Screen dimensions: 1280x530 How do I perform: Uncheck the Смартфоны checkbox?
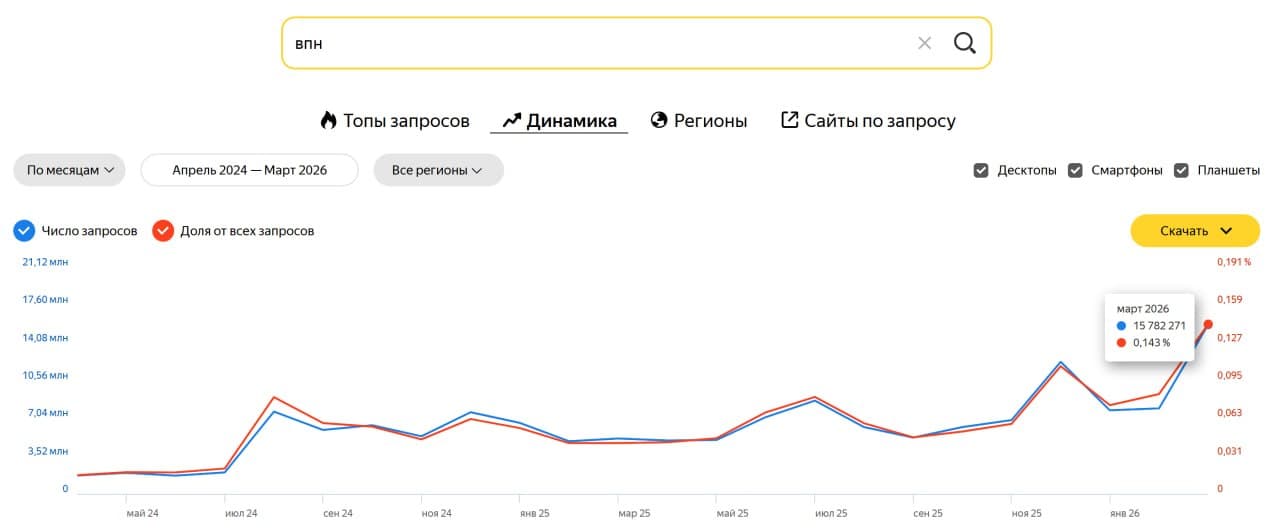click(x=1075, y=170)
